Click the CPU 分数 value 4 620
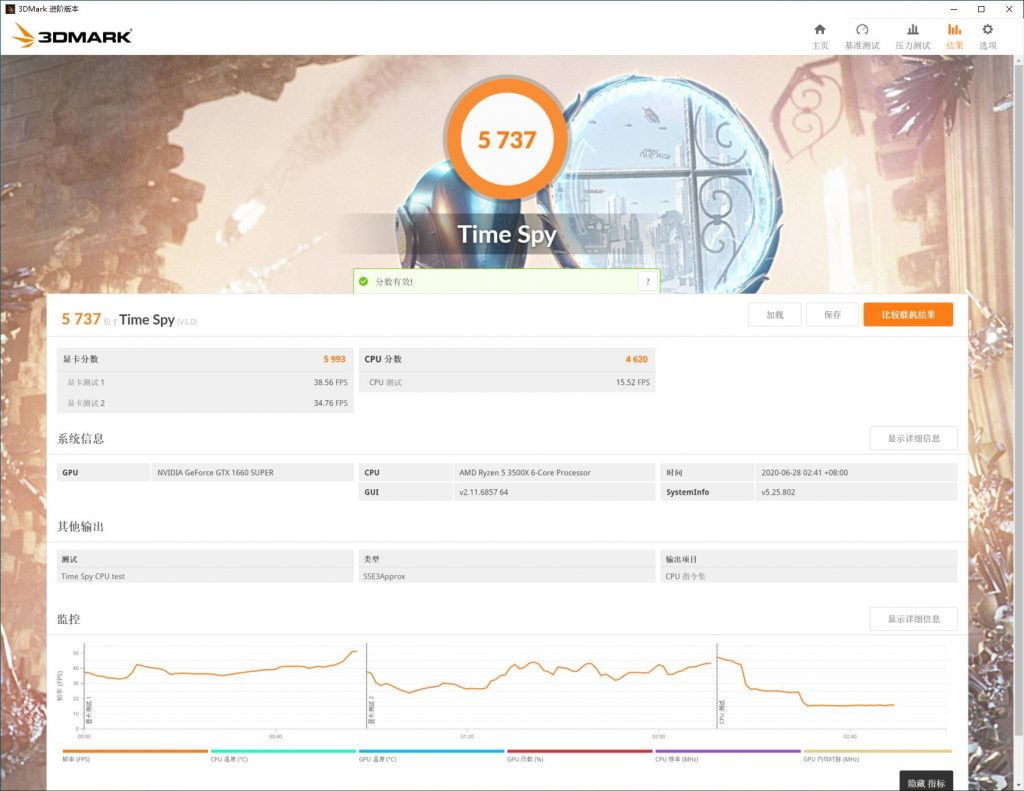 click(636, 359)
